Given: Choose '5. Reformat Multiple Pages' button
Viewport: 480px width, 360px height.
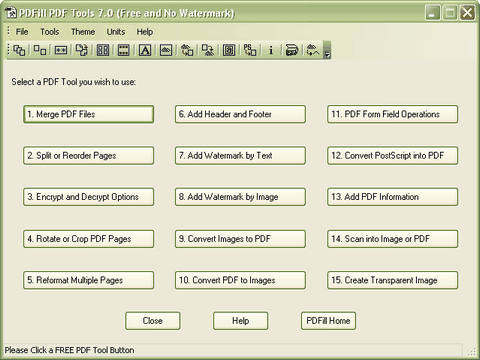Looking at the screenshot, I should tap(89, 280).
